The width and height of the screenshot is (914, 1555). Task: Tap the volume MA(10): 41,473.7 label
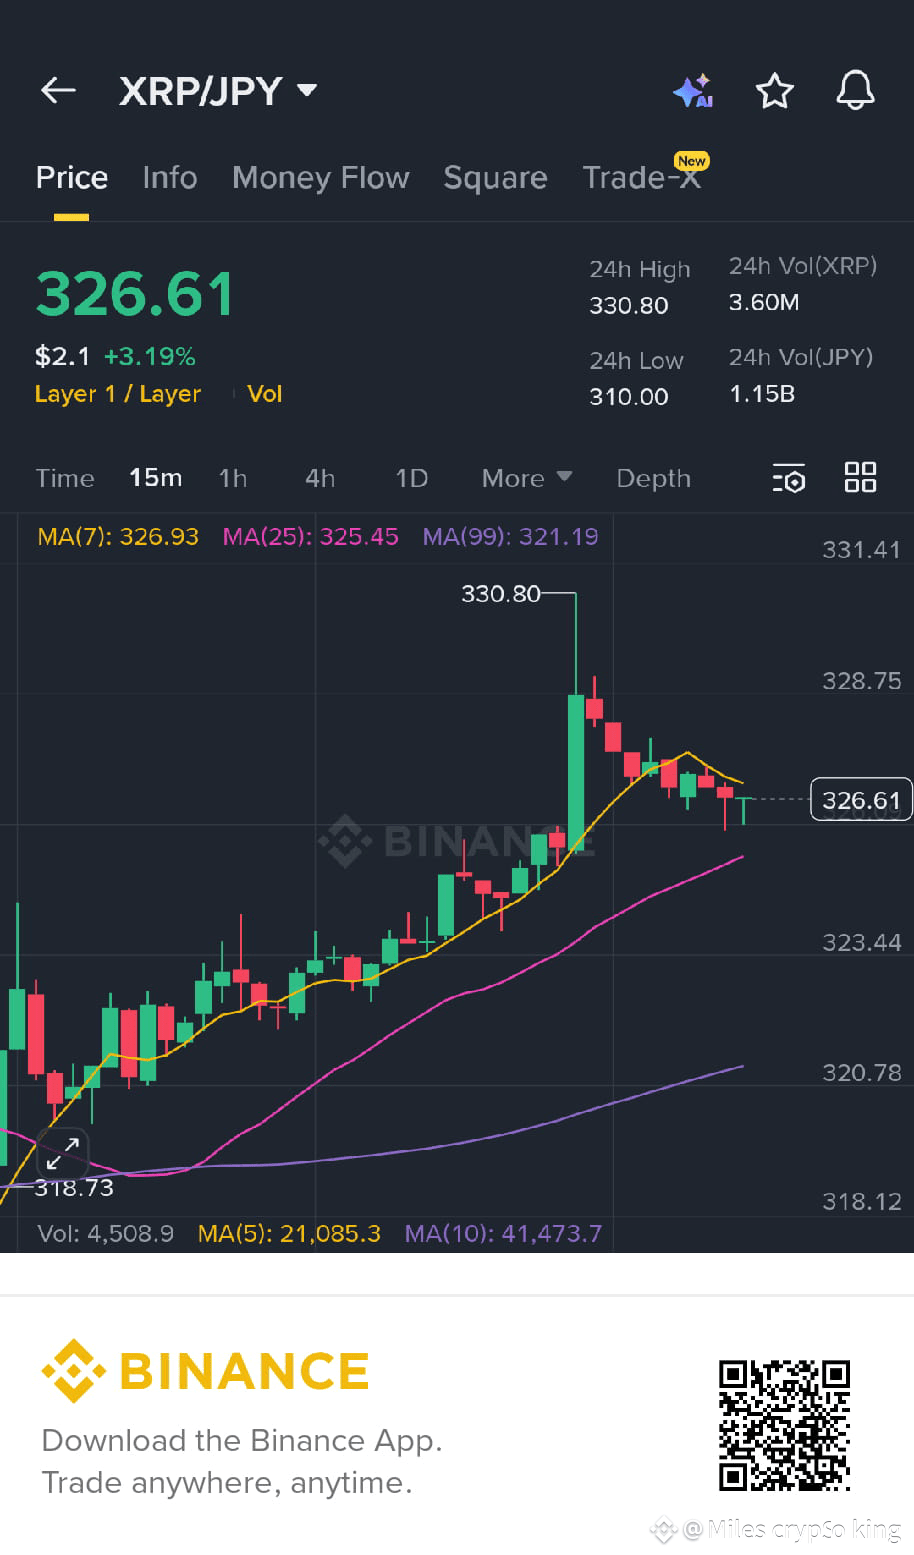(x=503, y=1234)
